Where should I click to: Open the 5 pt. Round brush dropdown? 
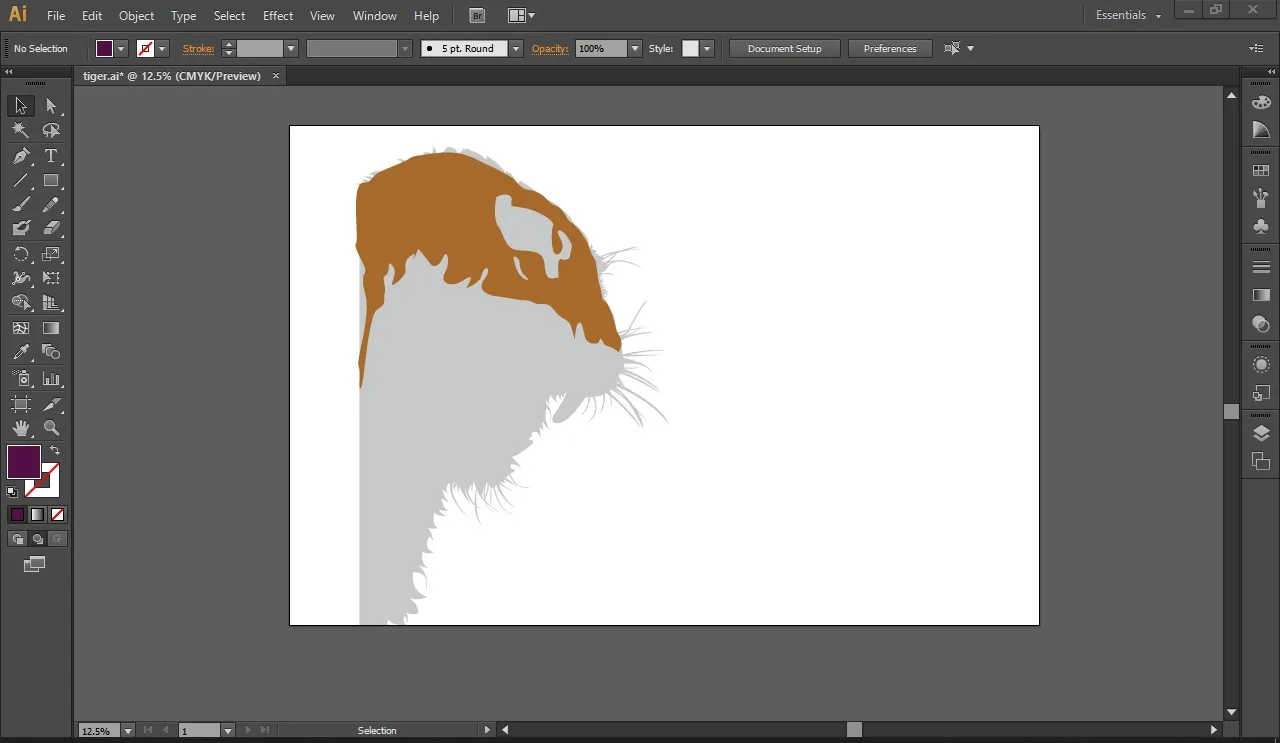[x=516, y=48]
